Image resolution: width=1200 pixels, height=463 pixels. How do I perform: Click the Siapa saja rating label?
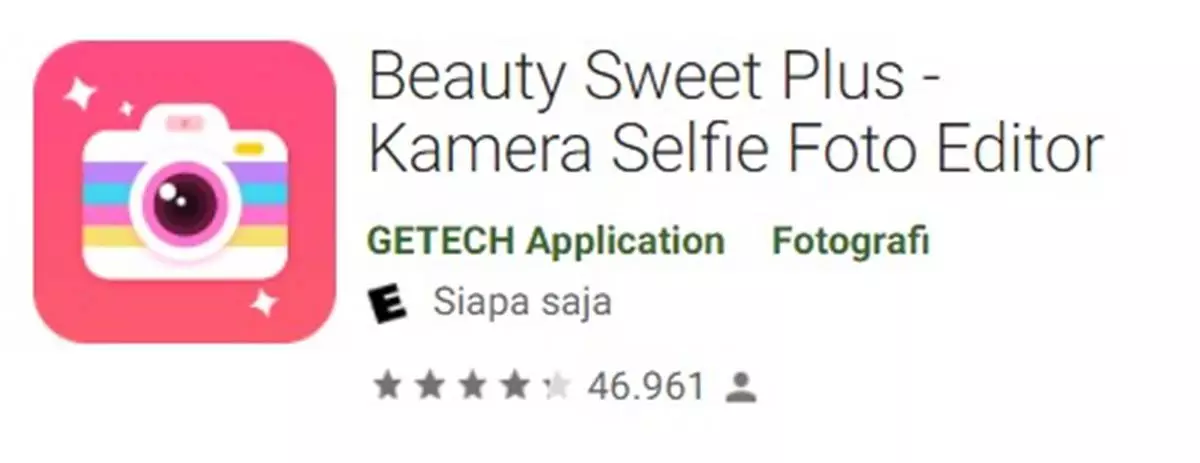[x=522, y=303]
